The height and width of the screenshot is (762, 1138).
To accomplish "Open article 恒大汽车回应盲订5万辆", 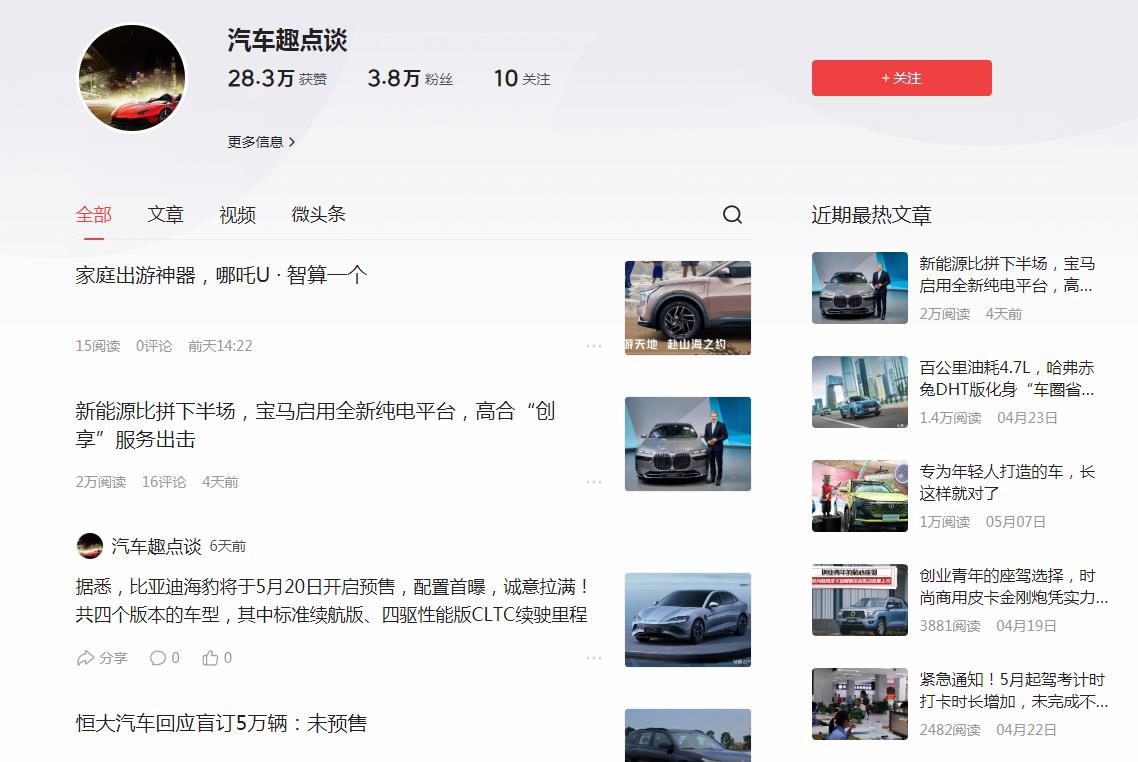I will click(x=221, y=724).
